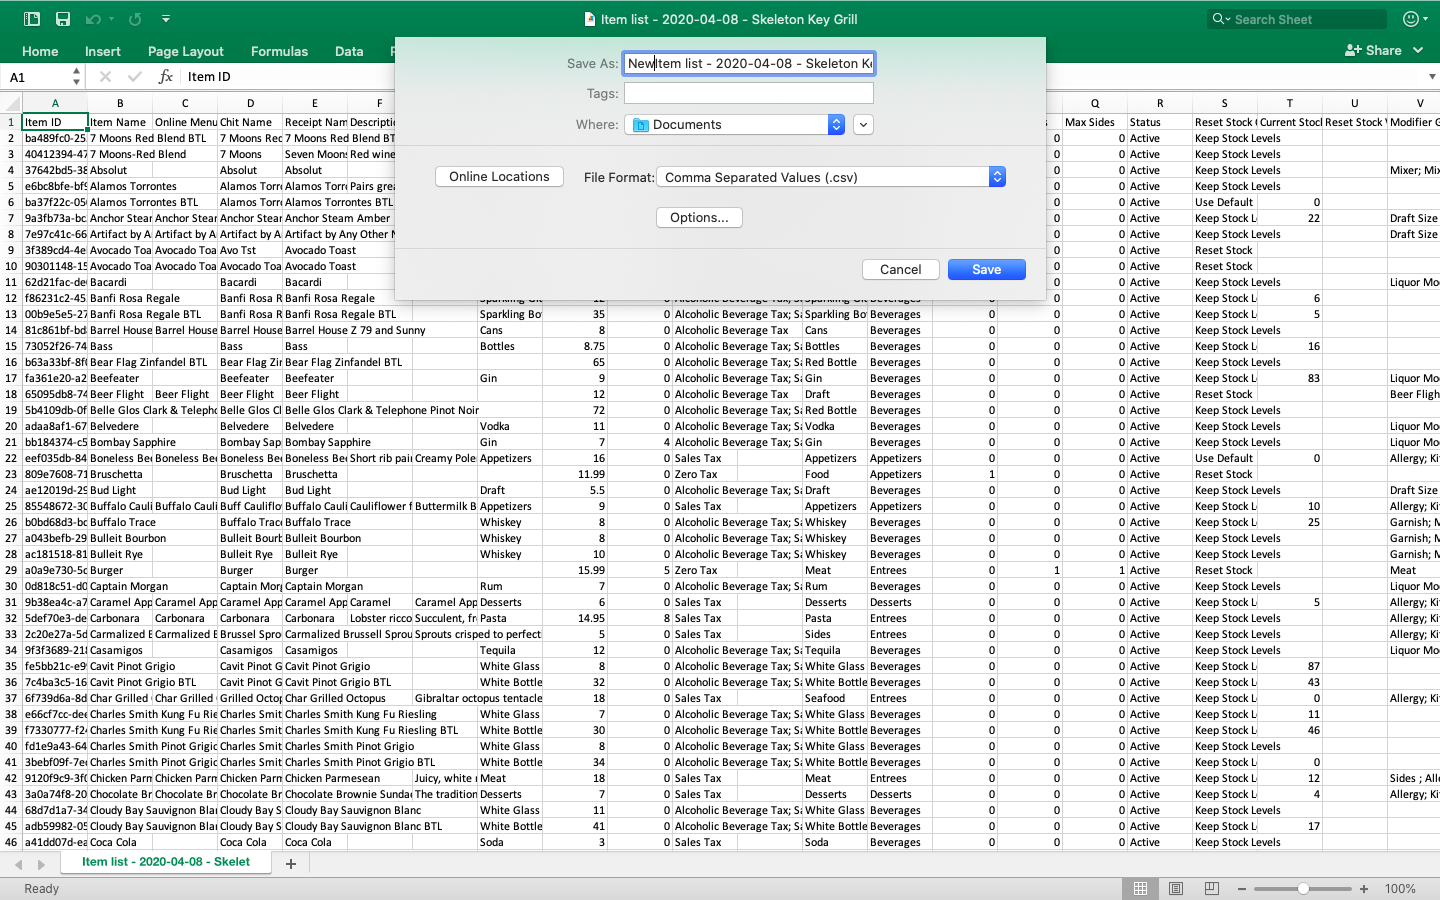
Task: Select column S header
Action: point(1225,103)
